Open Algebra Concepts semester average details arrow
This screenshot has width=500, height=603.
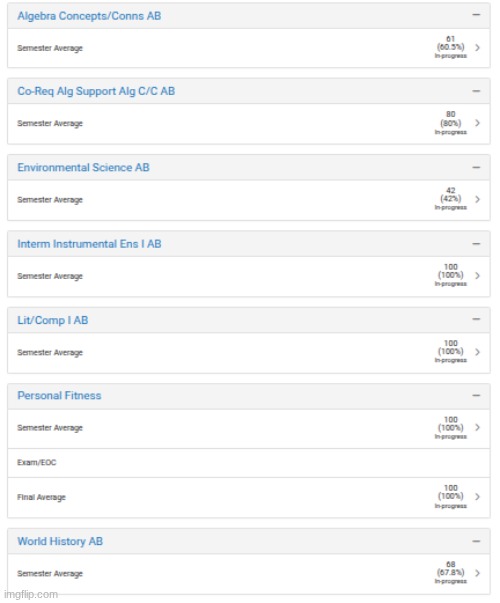477,48
